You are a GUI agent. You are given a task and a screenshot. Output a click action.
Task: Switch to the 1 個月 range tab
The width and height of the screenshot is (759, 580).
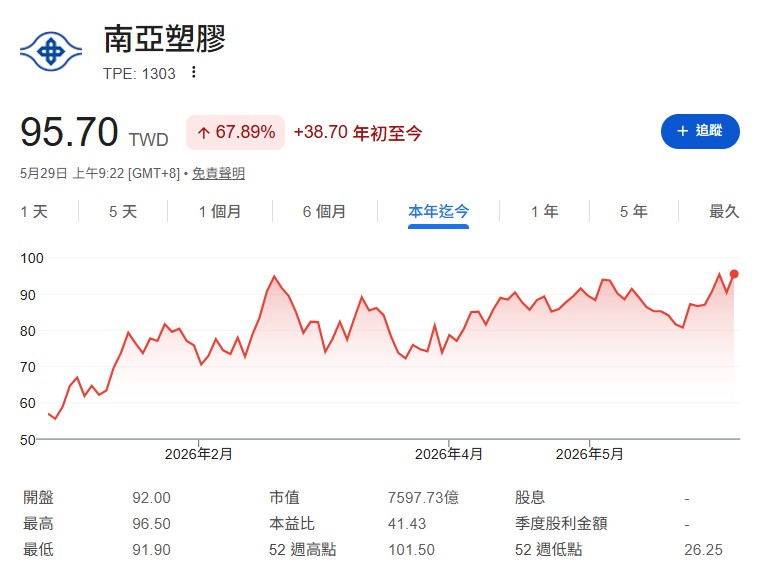tap(220, 212)
